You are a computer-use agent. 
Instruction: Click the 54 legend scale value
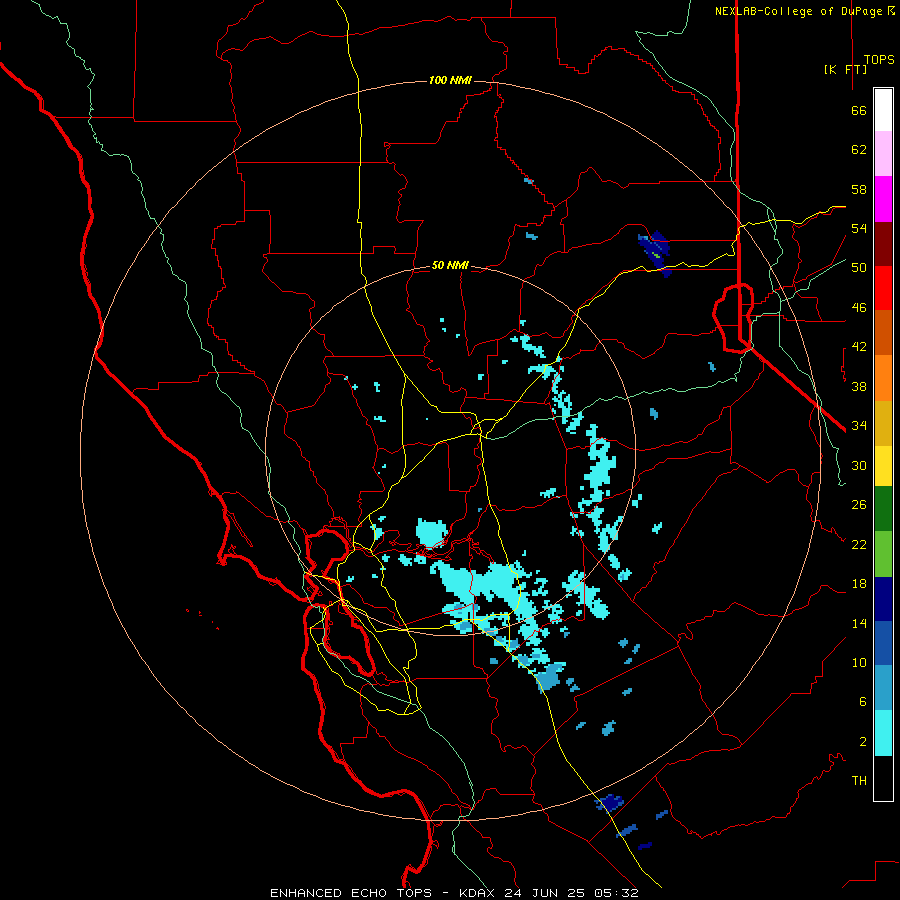click(859, 229)
